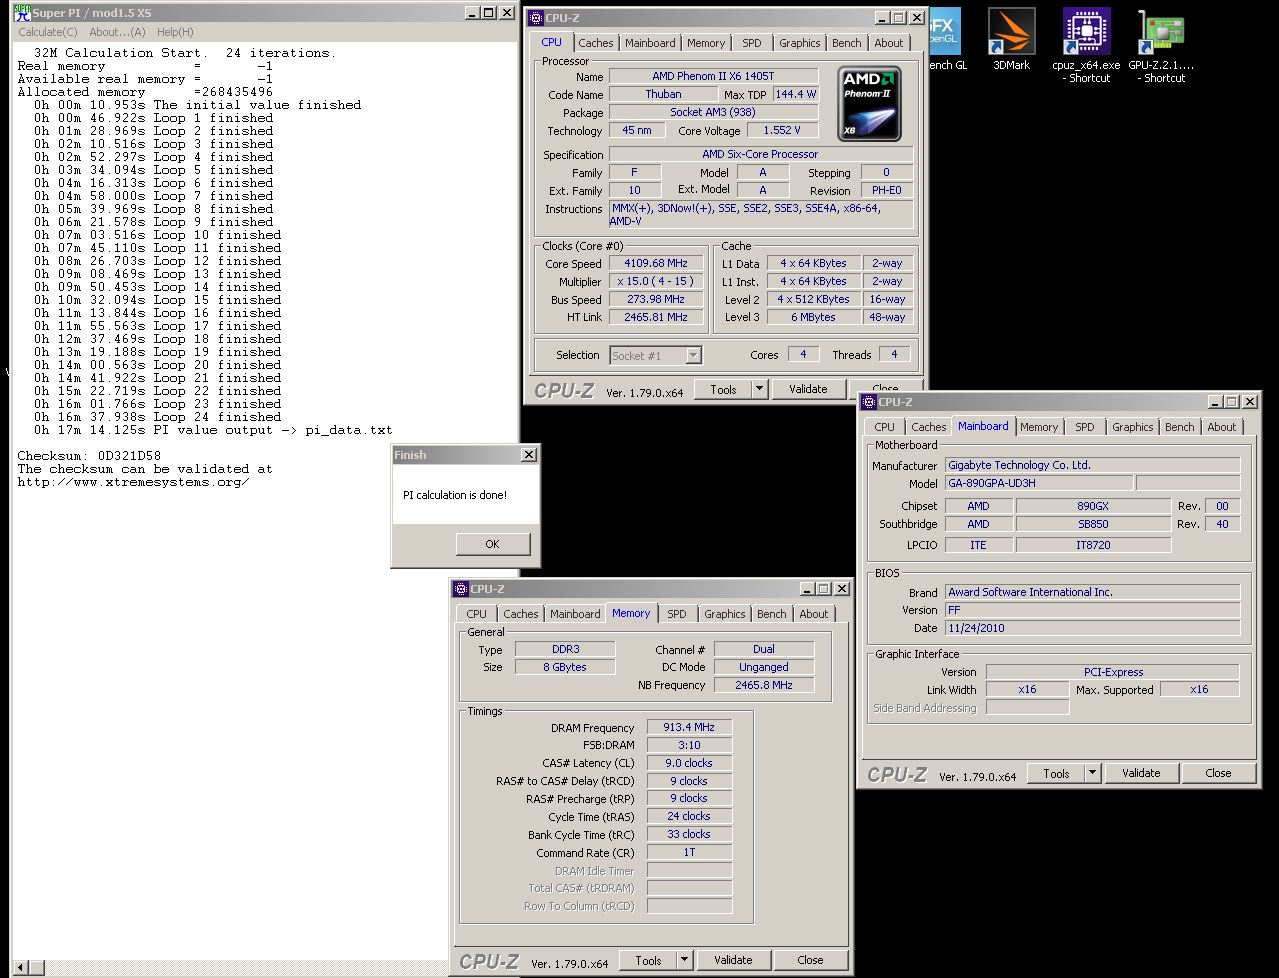This screenshot has height=978, width=1279.
Task: Select Graphics tab in Mainboard window
Action: (1133, 427)
